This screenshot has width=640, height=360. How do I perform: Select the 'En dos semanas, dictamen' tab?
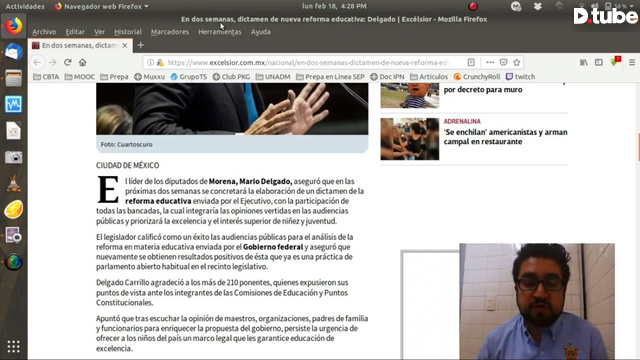80,45
